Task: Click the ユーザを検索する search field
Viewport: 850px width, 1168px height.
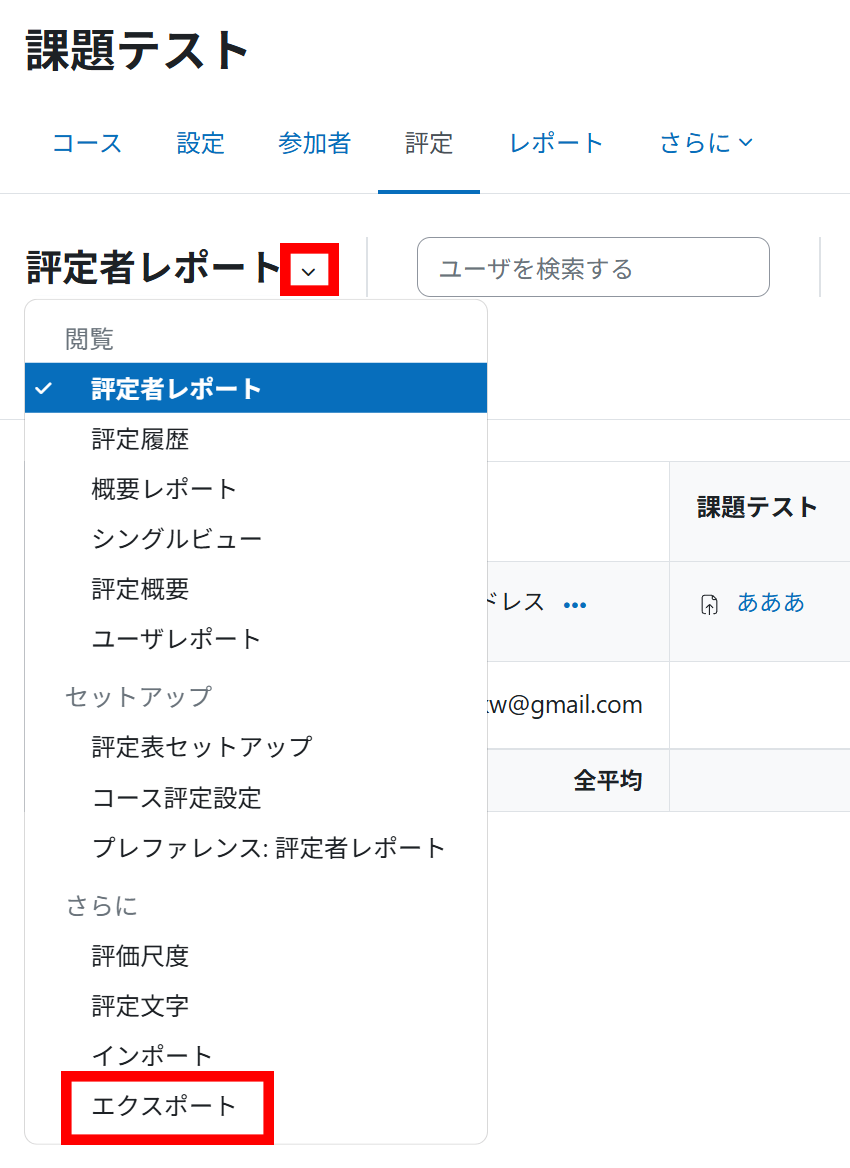Action: pyautogui.click(x=592, y=268)
